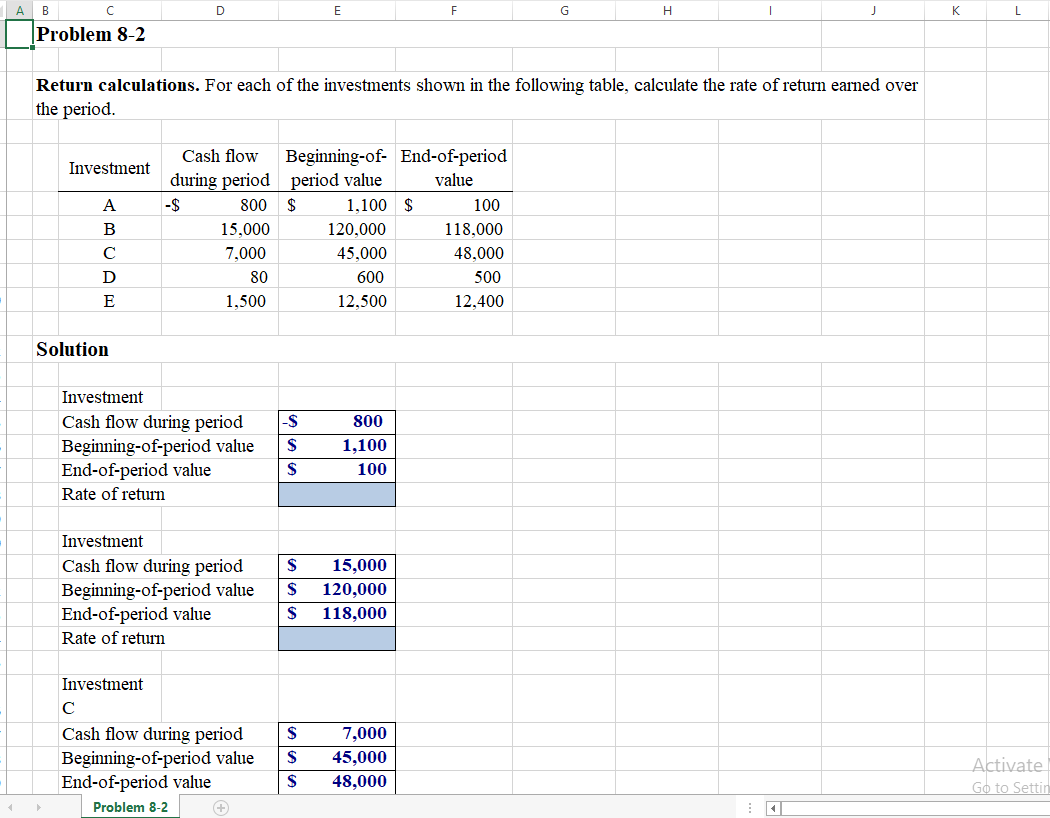Click the cell with the Solution heading
Viewport: 1050px width, 818px height.
click(72, 349)
